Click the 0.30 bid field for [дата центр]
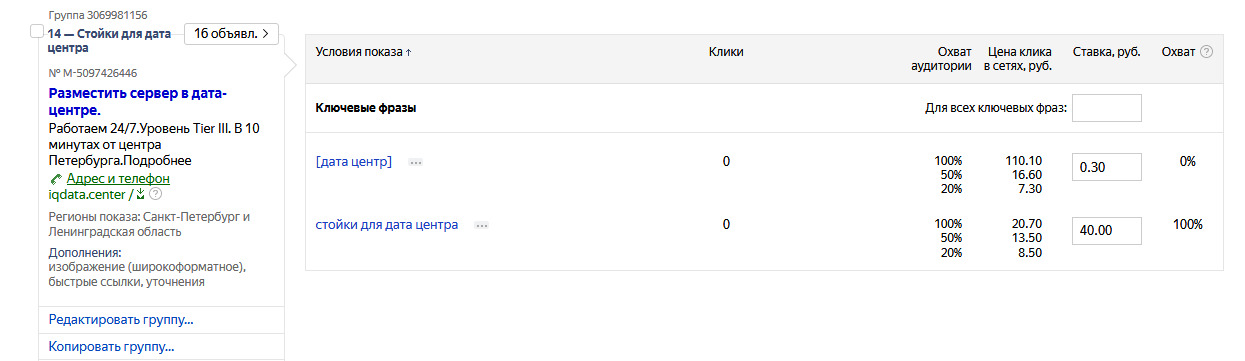The width and height of the screenshot is (1245, 361). 1107,167
